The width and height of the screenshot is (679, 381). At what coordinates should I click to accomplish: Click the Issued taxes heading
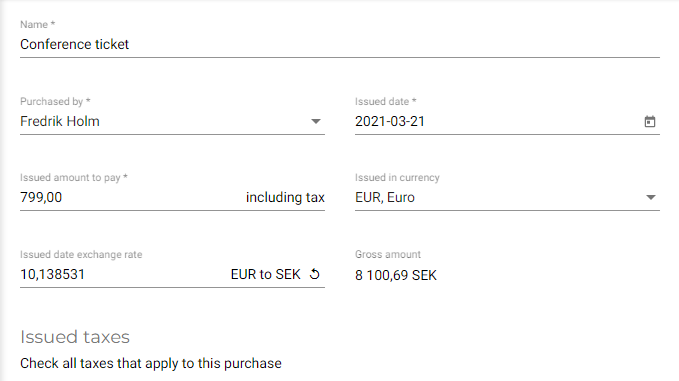coord(75,337)
